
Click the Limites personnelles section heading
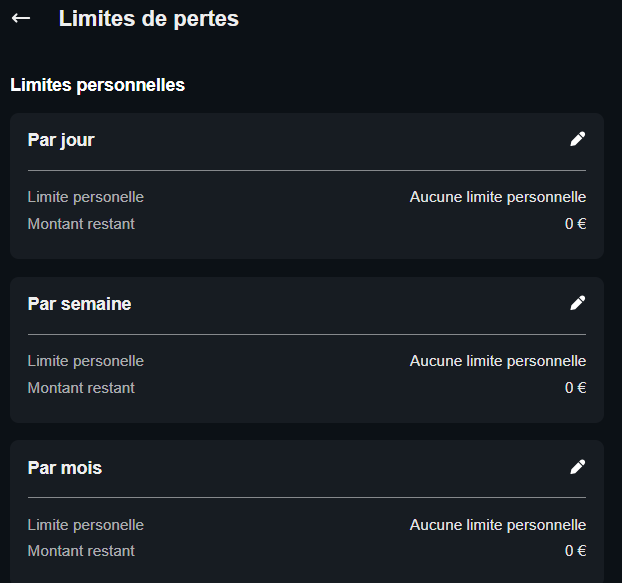coord(97,85)
